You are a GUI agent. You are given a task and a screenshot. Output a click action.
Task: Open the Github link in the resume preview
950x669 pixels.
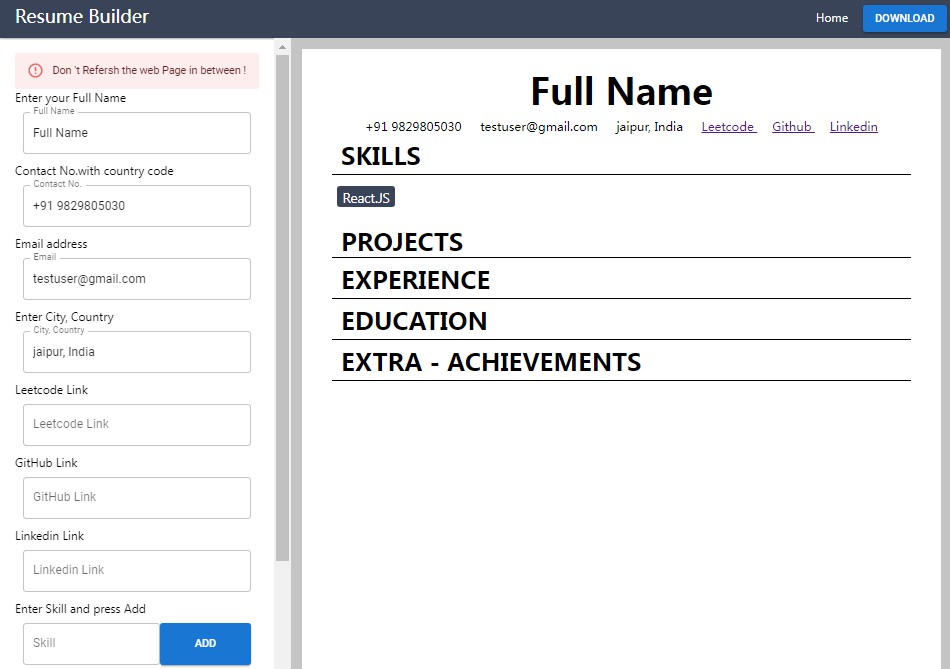(x=792, y=126)
